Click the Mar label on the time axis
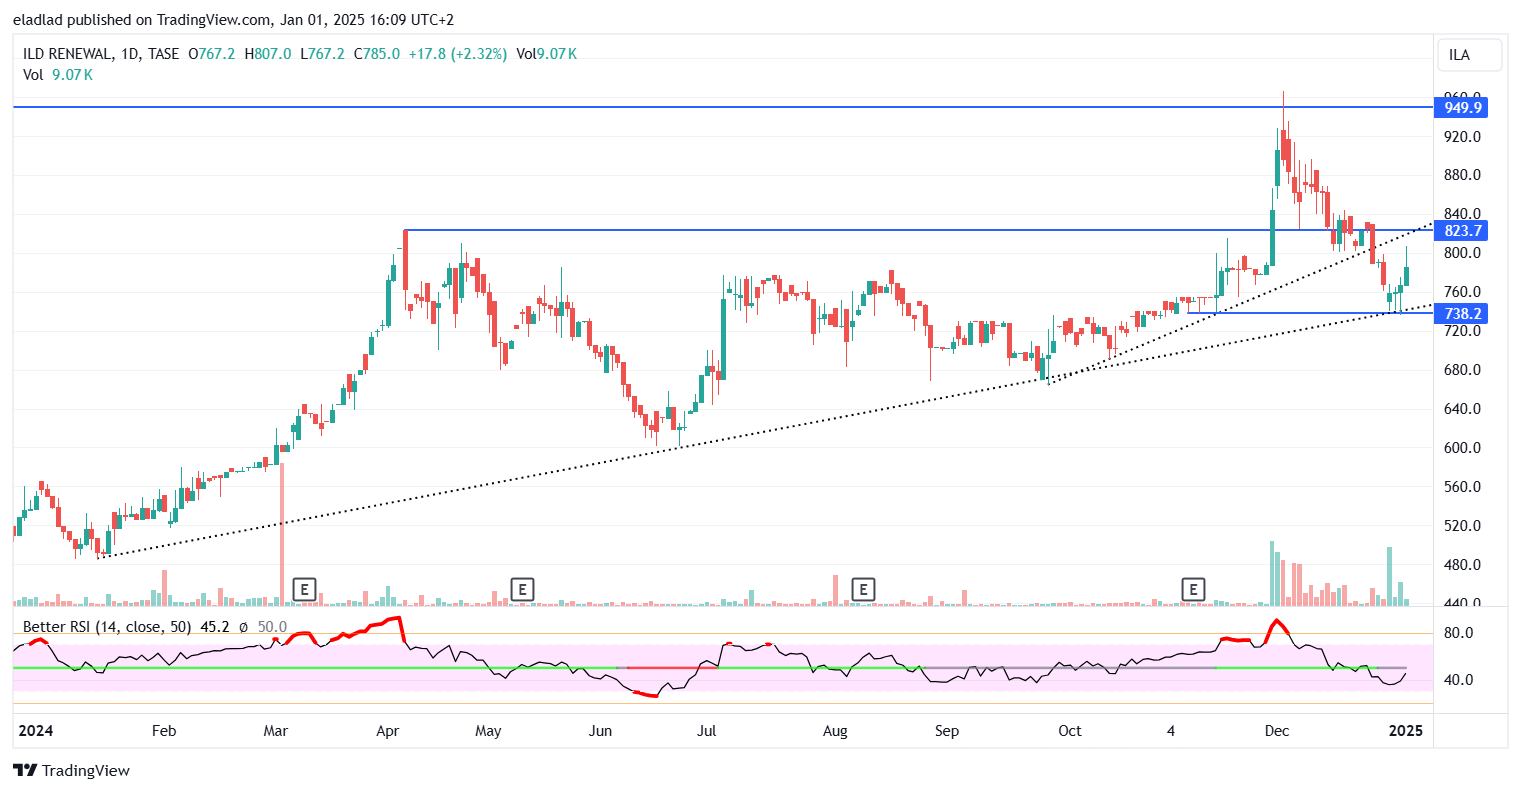 tap(276, 731)
